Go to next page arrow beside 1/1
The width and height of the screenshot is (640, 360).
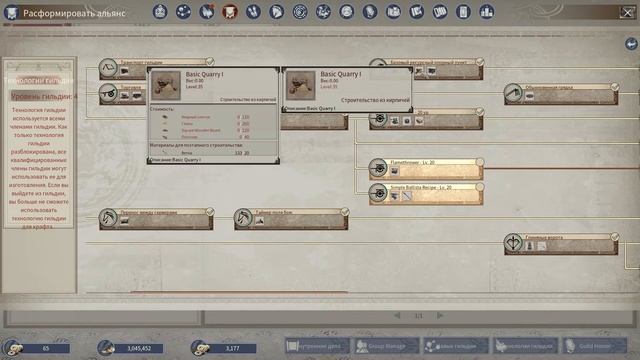click(440, 316)
